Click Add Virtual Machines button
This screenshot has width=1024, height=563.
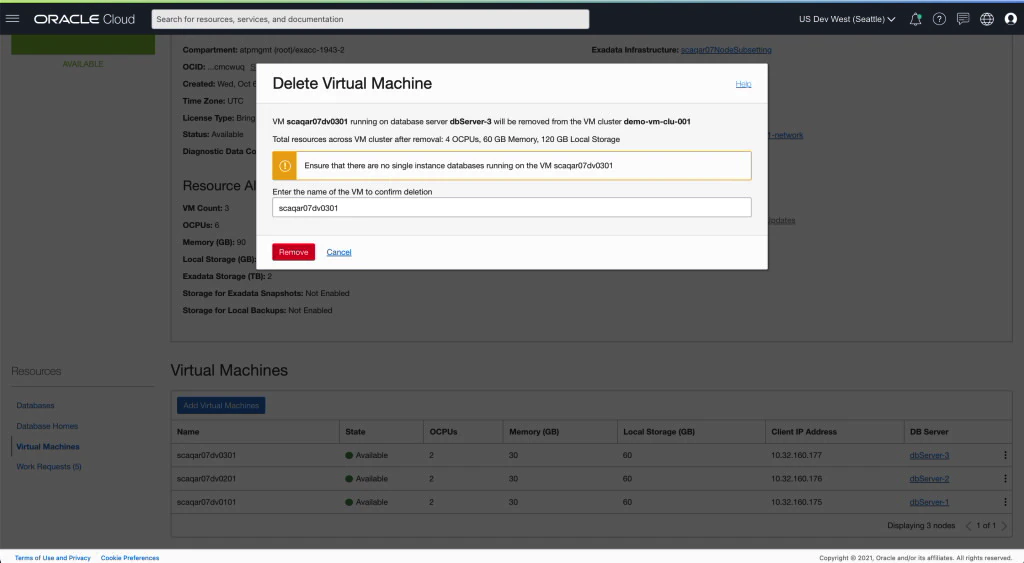point(221,406)
